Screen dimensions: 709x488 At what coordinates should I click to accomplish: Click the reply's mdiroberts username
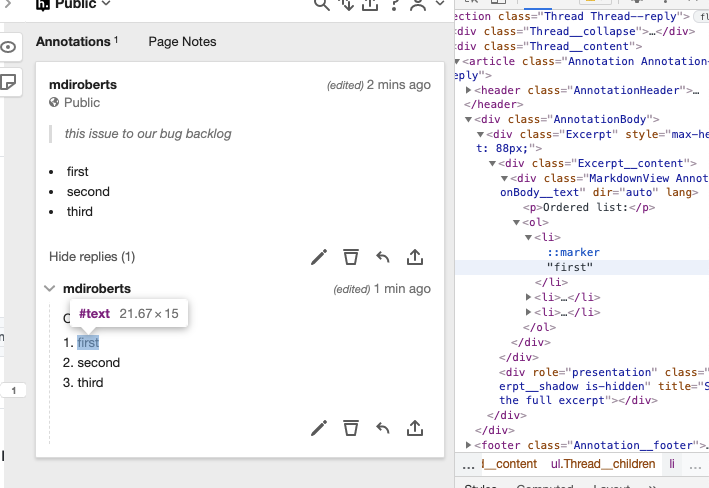click(x=97, y=289)
